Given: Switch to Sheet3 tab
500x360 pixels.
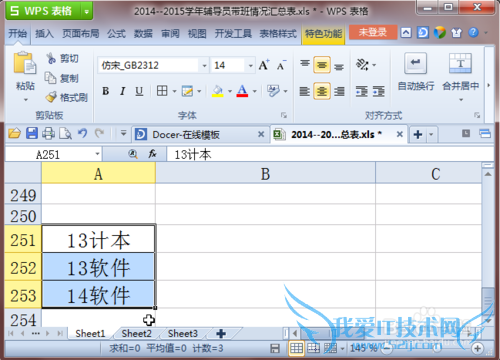Looking at the screenshot, I should (x=183, y=333).
